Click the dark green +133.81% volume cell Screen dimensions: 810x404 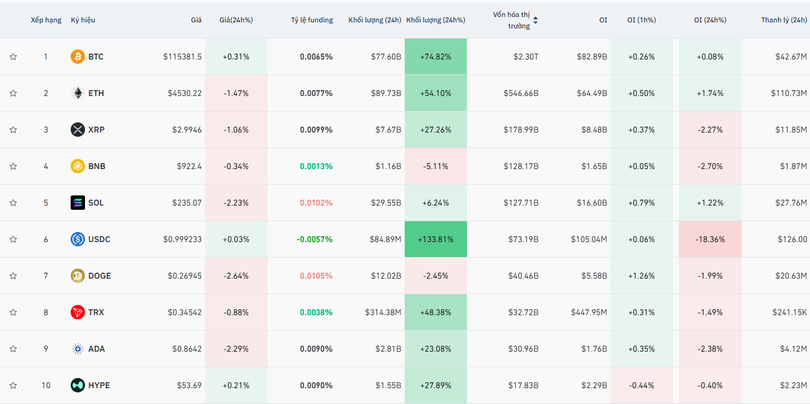coord(435,239)
